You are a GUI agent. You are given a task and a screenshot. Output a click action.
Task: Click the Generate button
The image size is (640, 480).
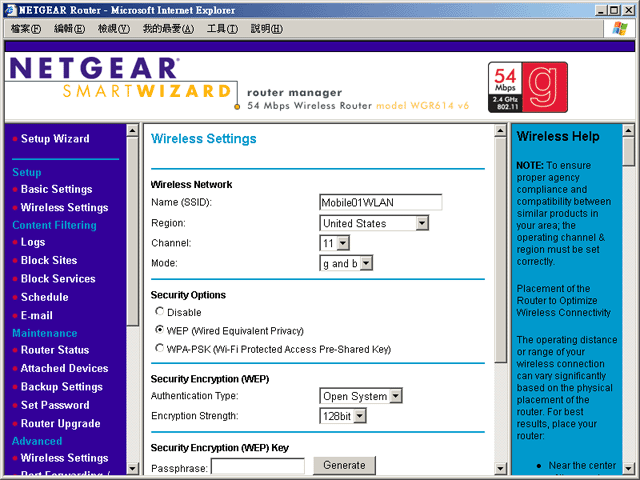[x=344, y=465]
